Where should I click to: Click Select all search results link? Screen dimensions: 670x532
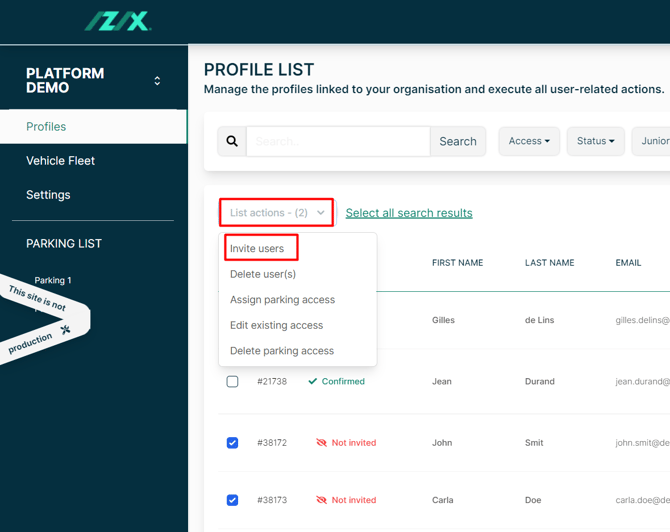409,213
